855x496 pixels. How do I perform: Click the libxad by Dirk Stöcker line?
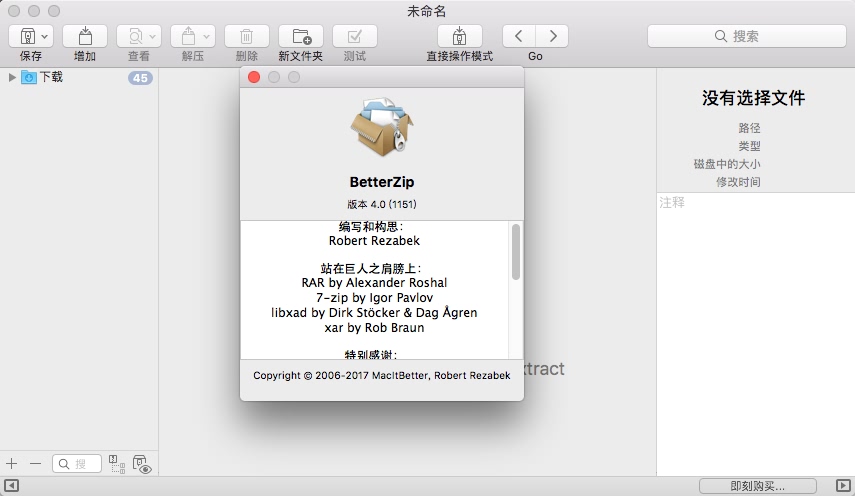374,313
